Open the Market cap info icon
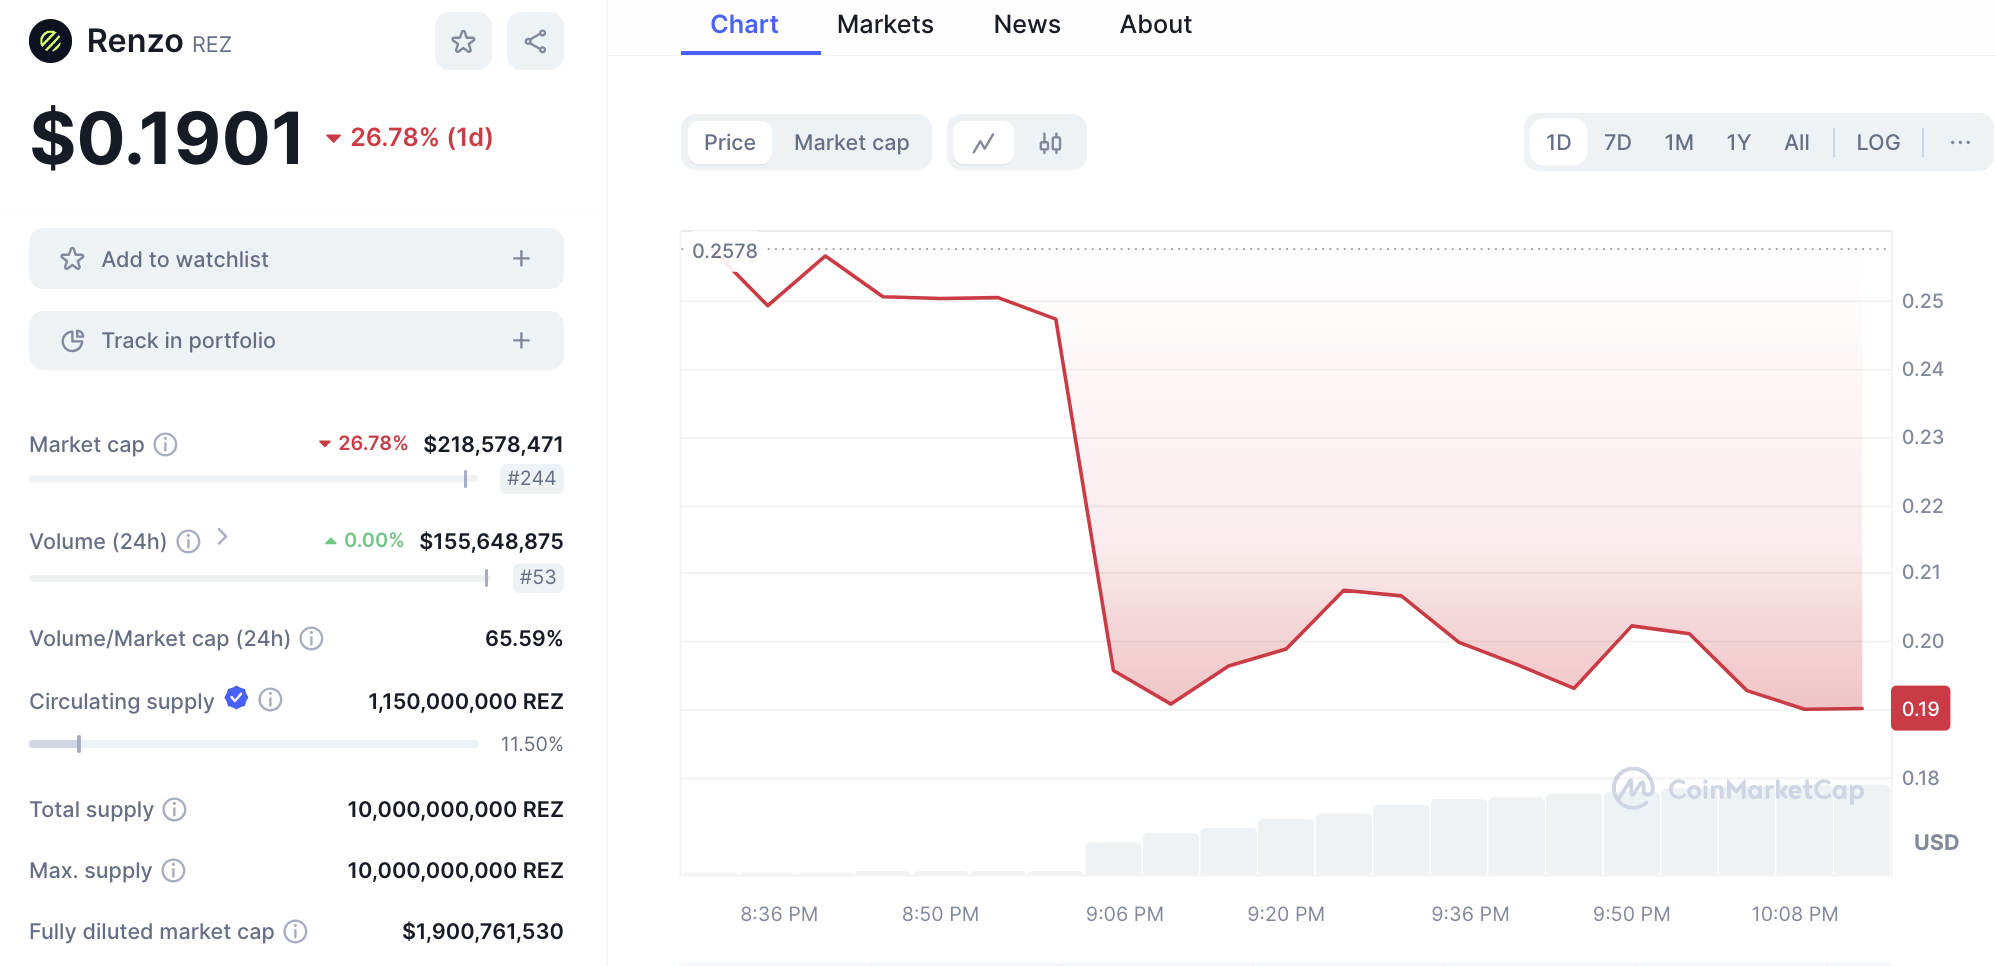 pos(166,444)
